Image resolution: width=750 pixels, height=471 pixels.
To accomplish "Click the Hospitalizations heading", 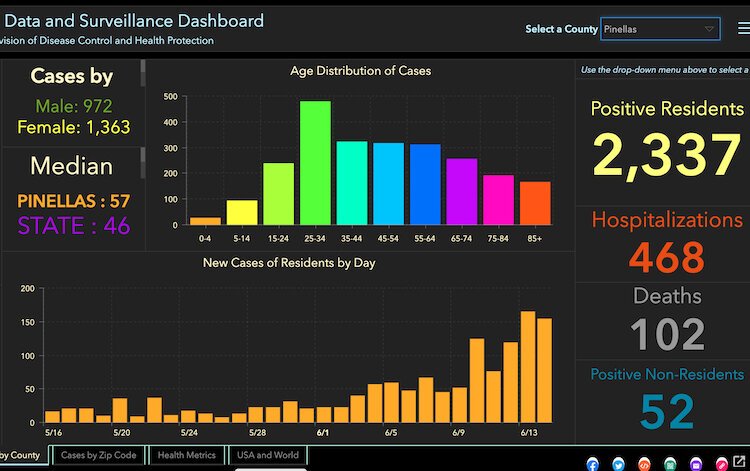I will click(x=667, y=220).
